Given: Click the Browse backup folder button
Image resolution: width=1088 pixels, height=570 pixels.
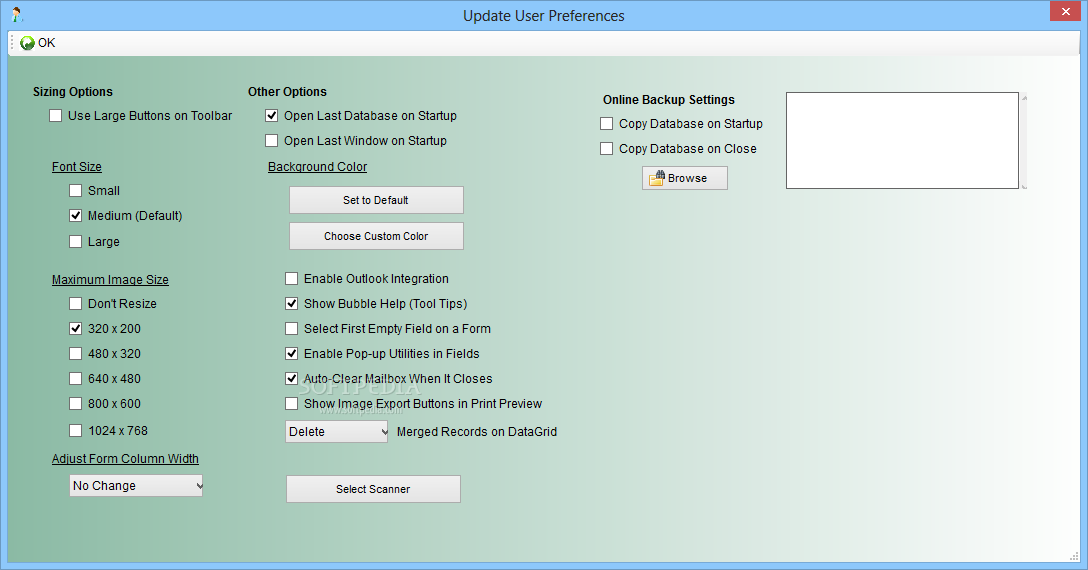Looking at the screenshot, I should coord(685,178).
